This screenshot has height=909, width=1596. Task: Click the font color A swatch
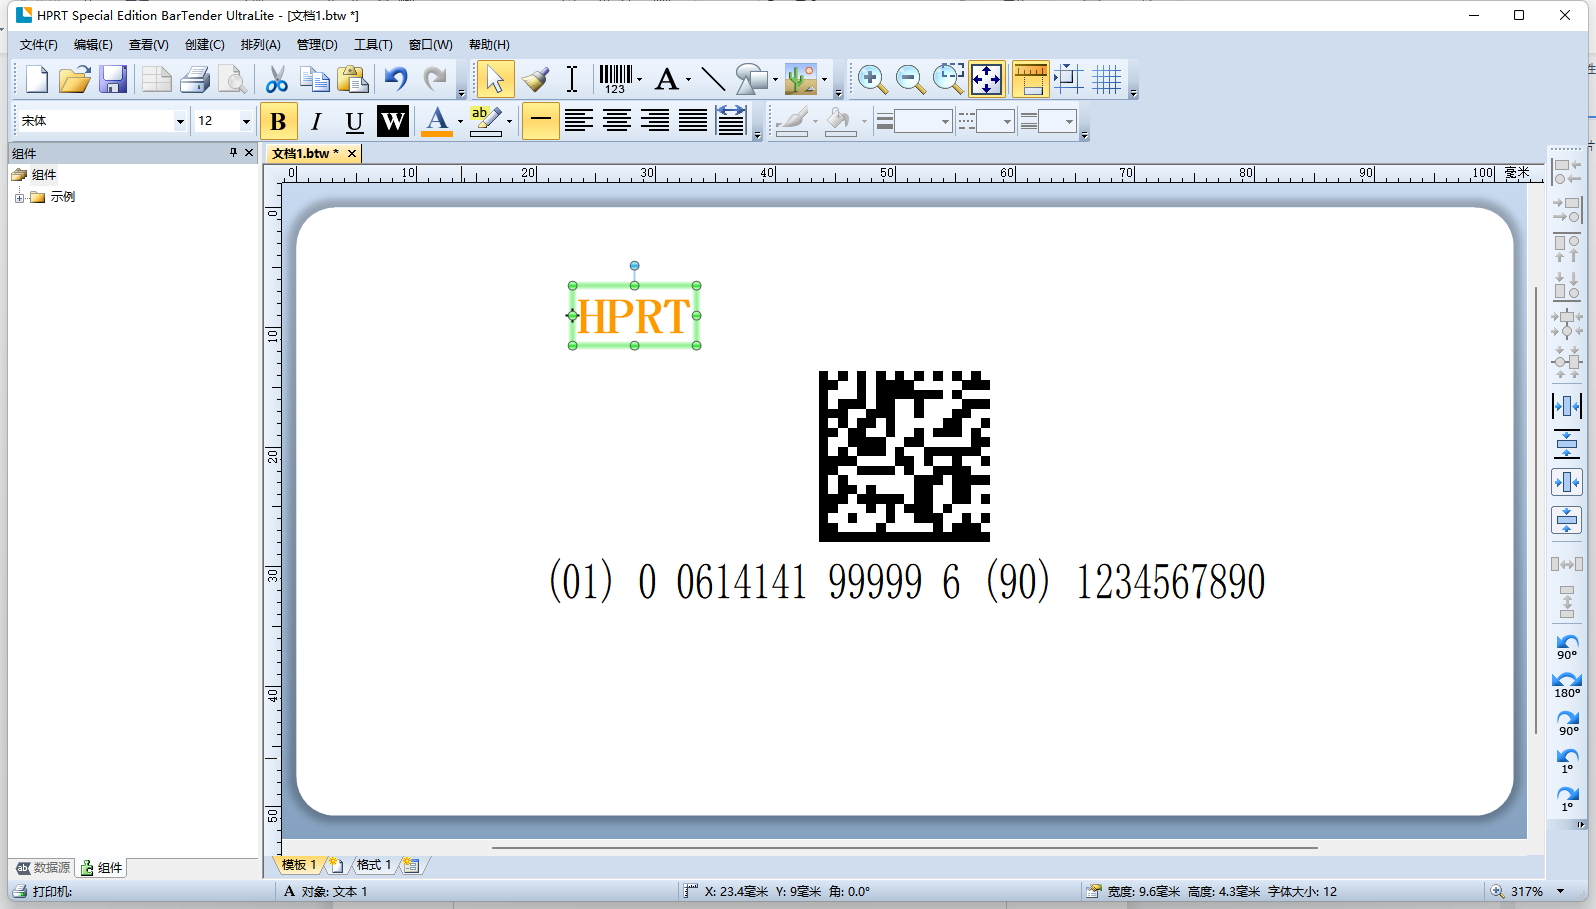click(436, 121)
